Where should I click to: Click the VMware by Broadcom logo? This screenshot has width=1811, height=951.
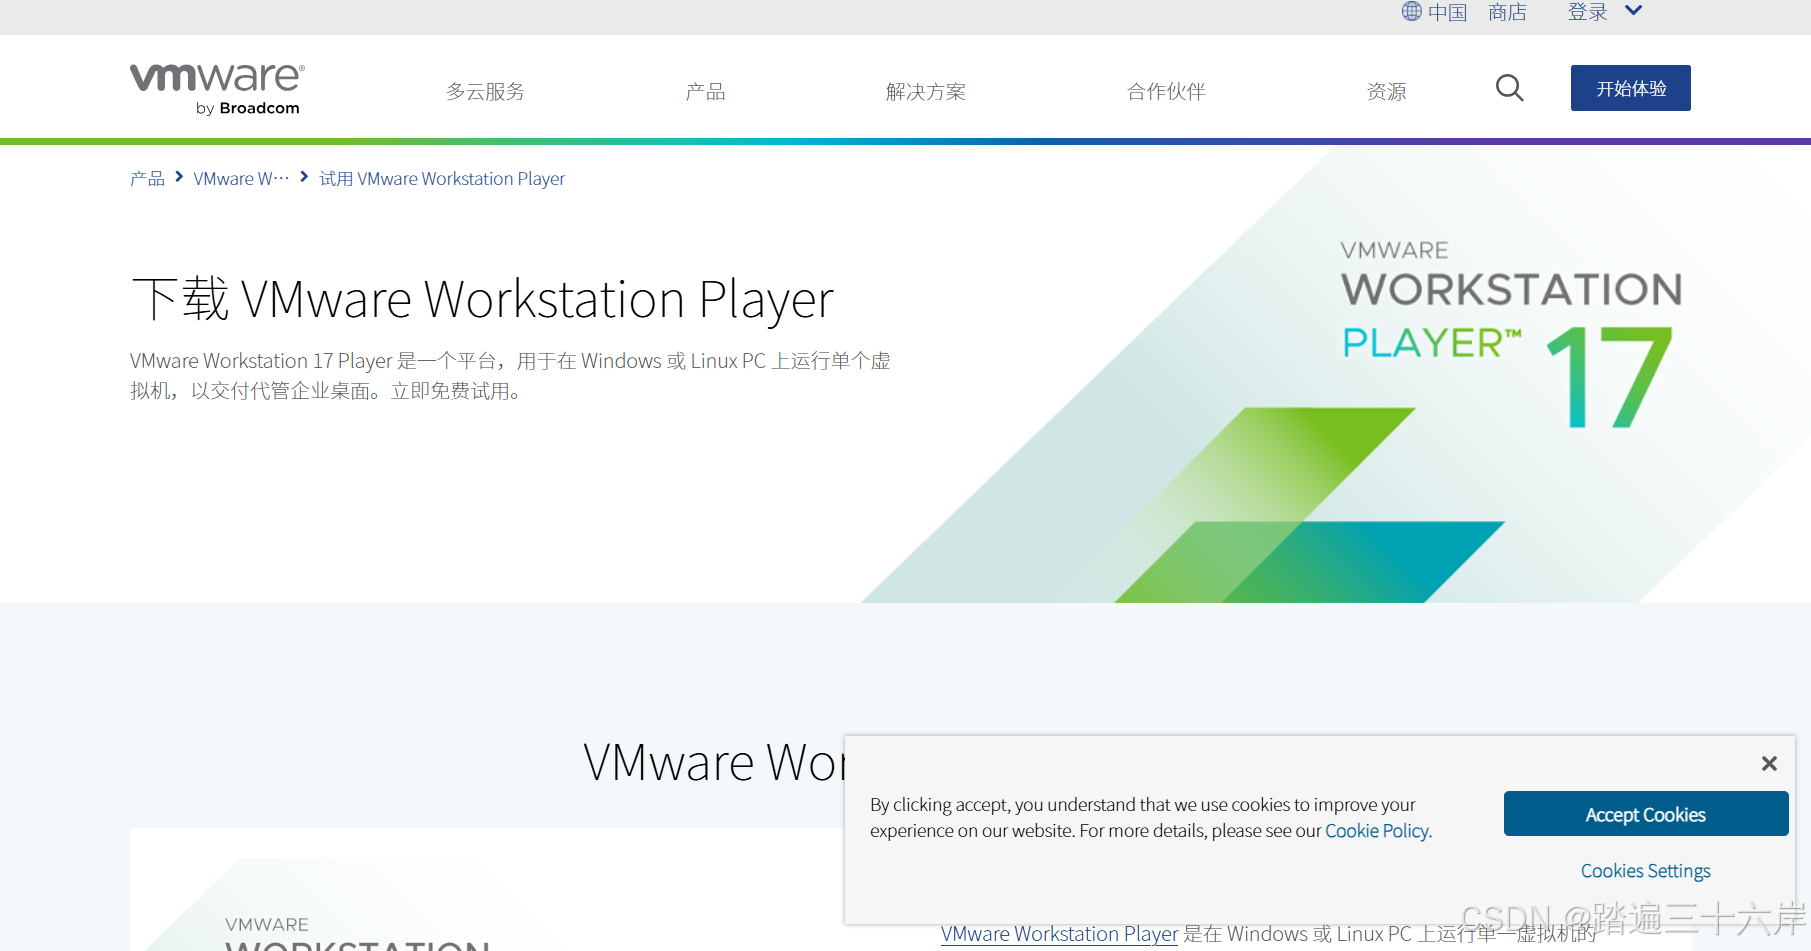pyautogui.click(x=217, y=89)
